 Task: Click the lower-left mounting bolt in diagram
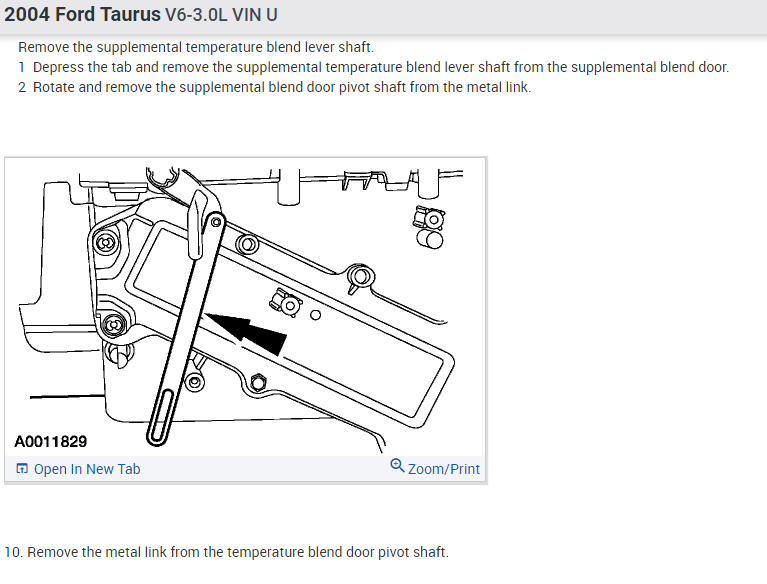pos(113,325)
